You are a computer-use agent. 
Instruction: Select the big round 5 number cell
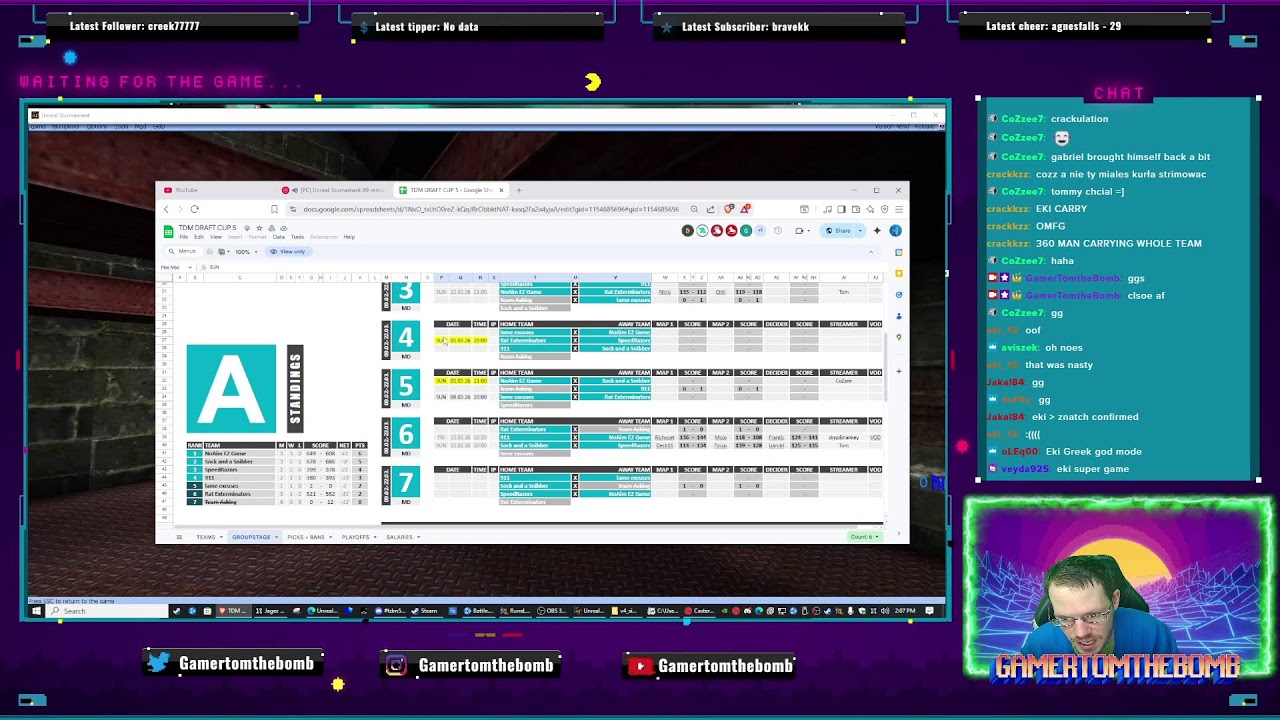click(405, 385)
